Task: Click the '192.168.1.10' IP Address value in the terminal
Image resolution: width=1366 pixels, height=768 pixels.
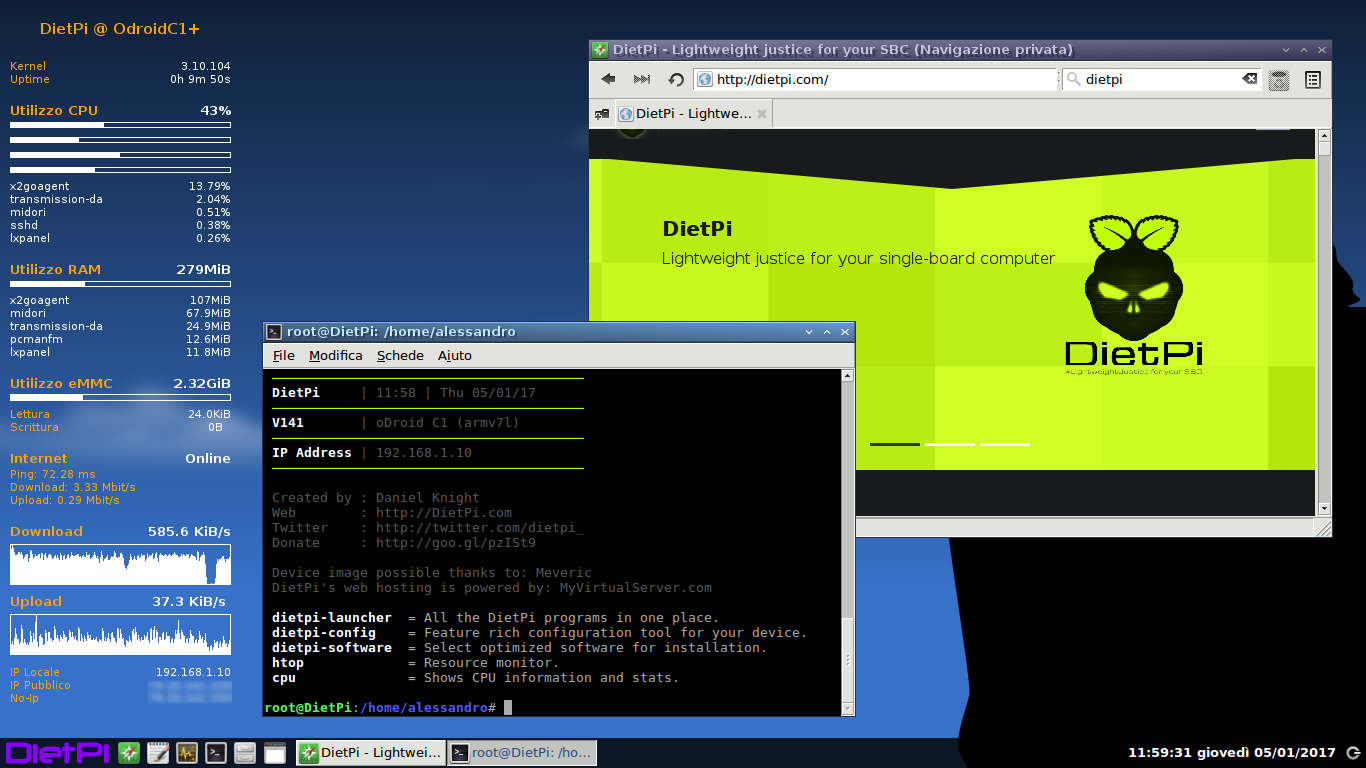Action: [424, 453]
